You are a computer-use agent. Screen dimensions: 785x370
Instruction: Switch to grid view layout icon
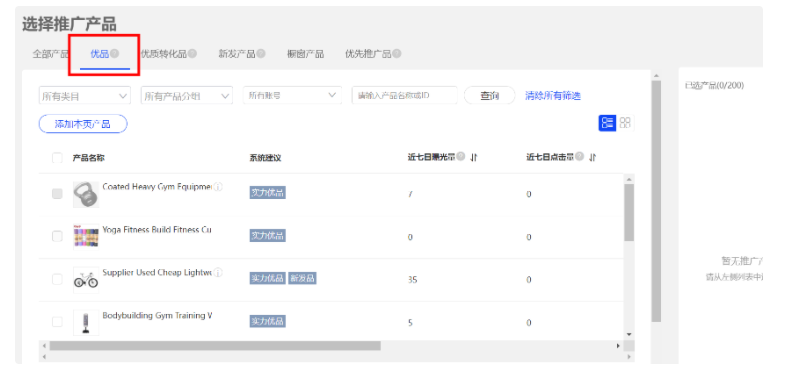point(625,123)
